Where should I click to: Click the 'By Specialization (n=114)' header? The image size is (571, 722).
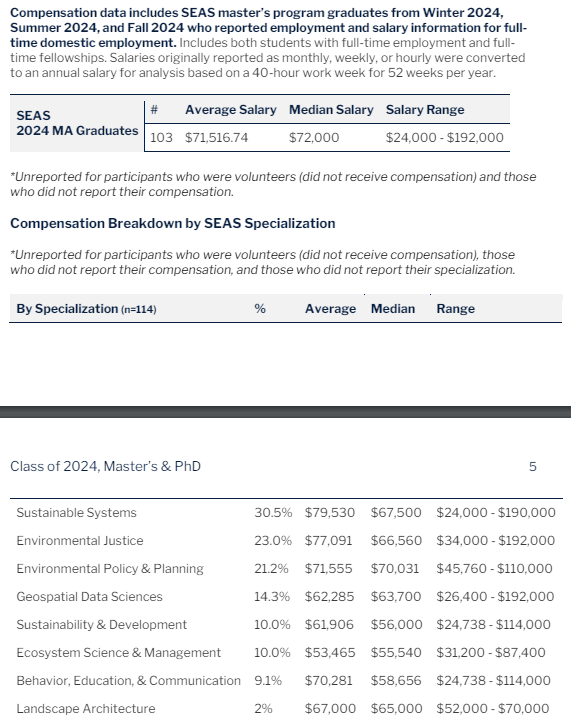[86, 309]
